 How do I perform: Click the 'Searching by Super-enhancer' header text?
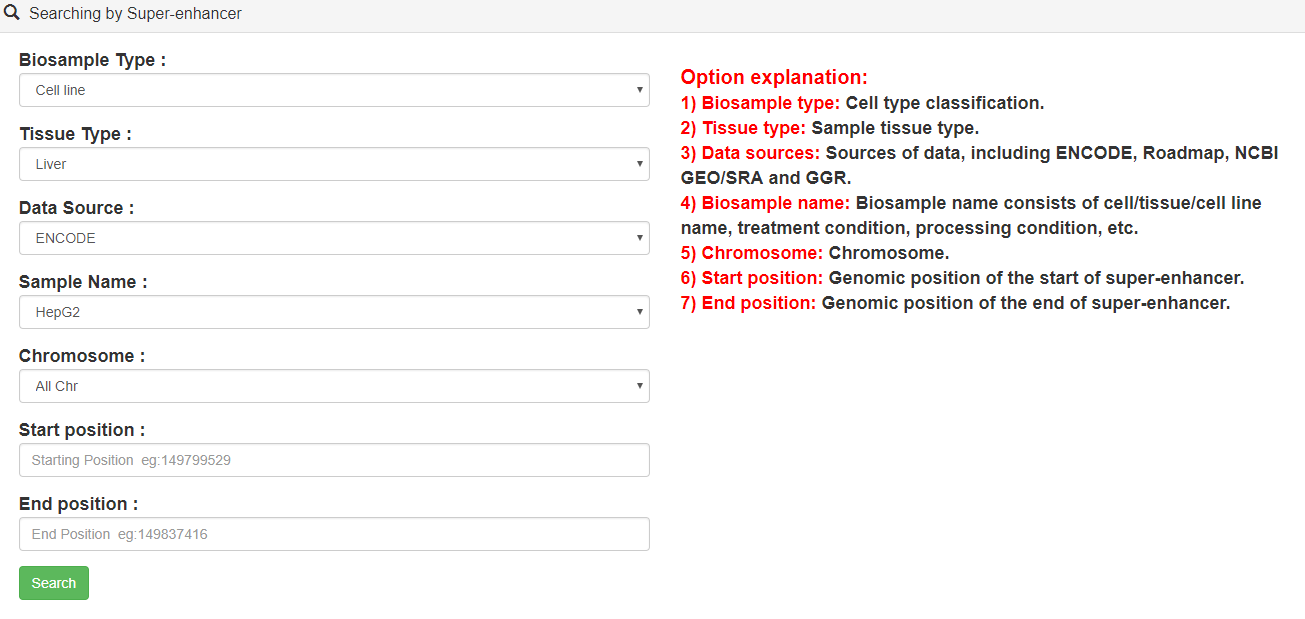(x=135, y=14)
